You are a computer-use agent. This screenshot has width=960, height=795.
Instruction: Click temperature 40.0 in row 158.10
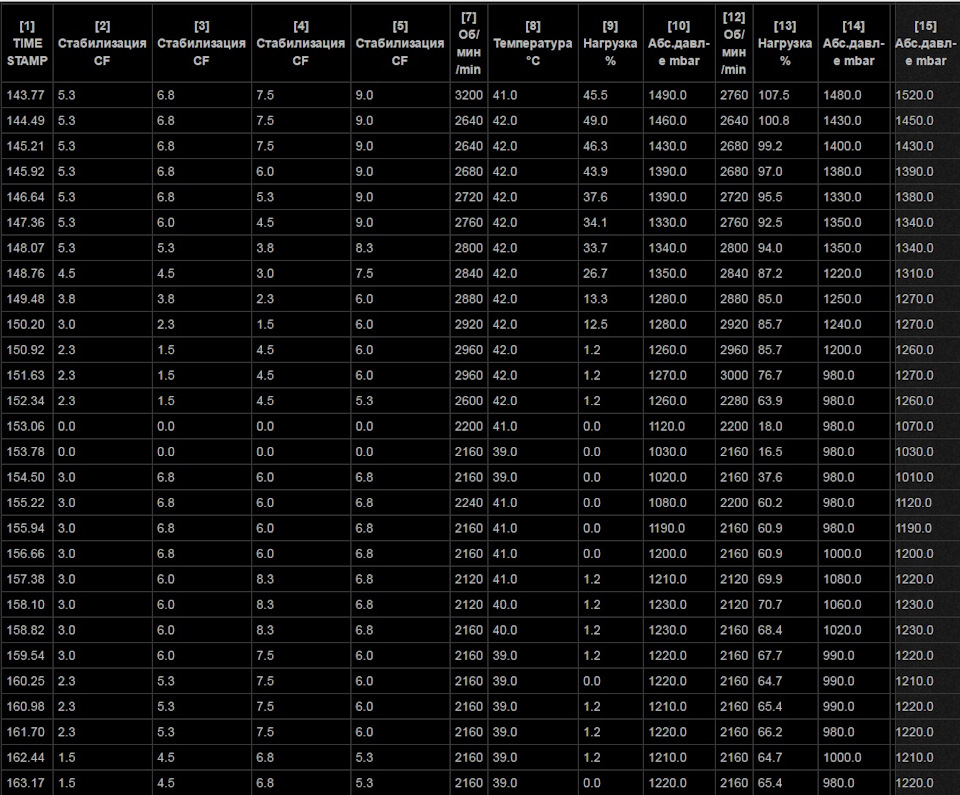point(505,605)
